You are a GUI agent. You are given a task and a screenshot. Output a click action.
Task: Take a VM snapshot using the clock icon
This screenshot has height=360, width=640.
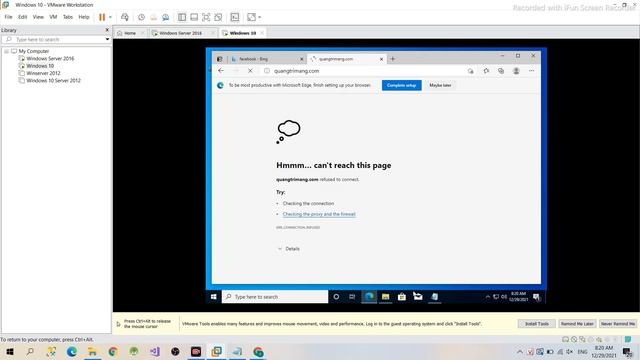141,17
